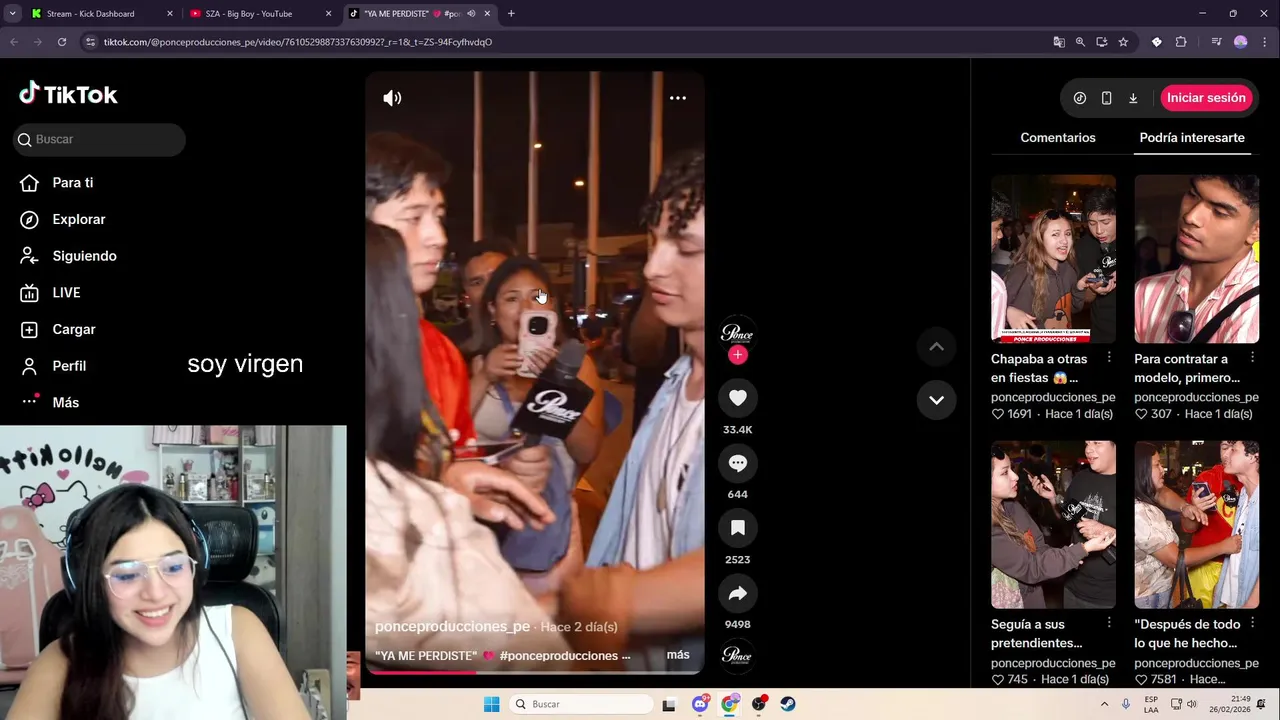
Task: Open 'Para contratar a modelo' thumbnail
Action: click(1196, 259)
